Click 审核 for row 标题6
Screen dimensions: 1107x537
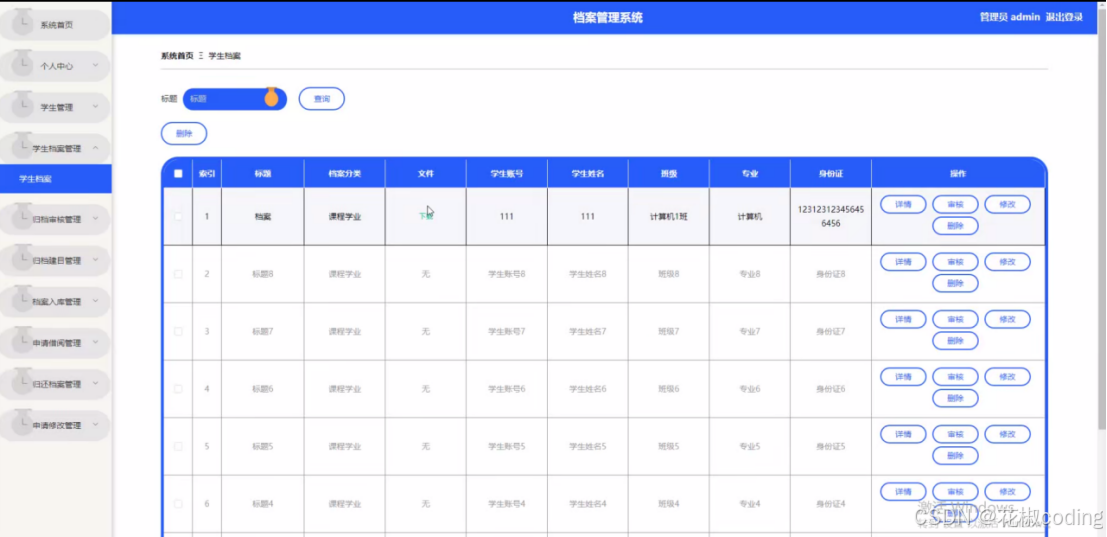click(955, 377)
